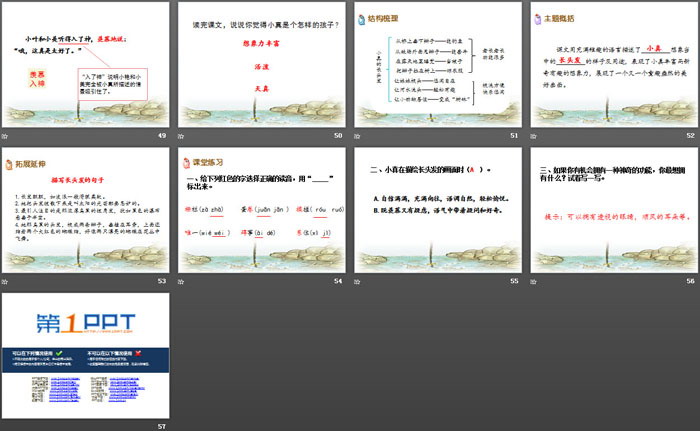Select slide 54 with the 课堂练习 heading
Image resolution: width=700 pixels, height=431 pixels.
(x=262, y=210)
